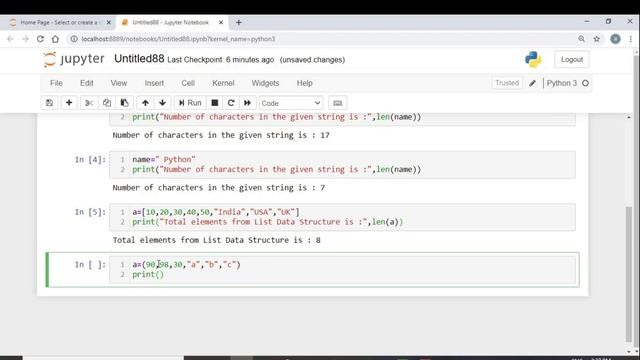
Task: Open the command palette keyboard icon
Action: click(338, 103)
